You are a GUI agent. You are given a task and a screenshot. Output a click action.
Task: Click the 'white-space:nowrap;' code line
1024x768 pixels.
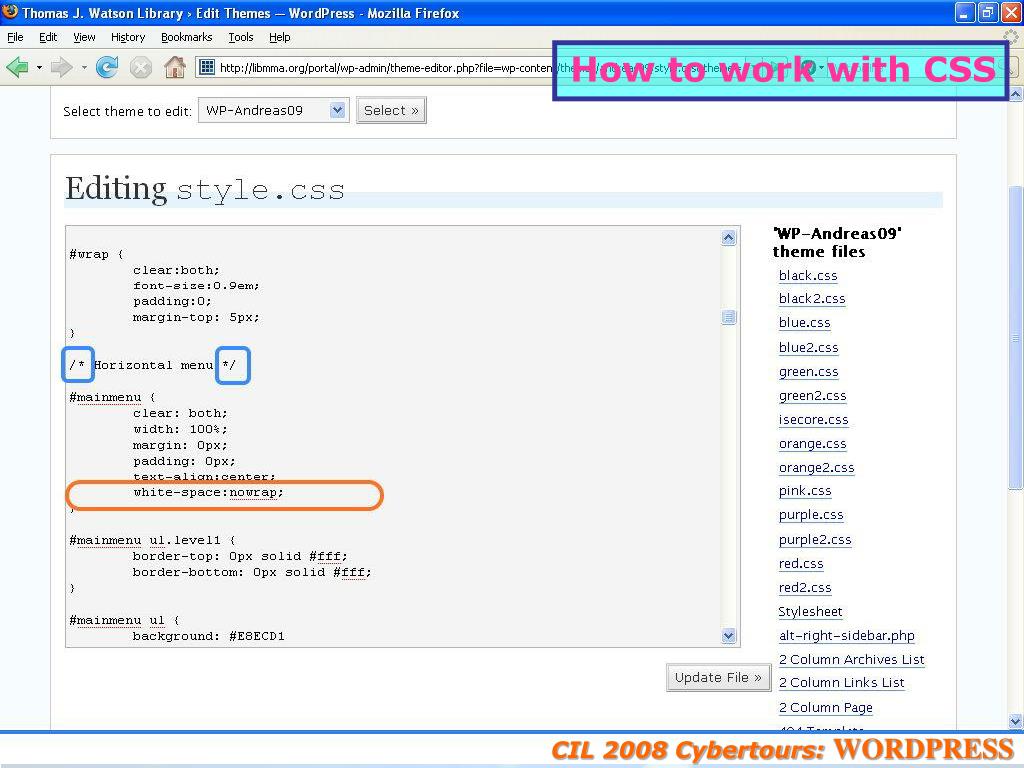point(208,492)
